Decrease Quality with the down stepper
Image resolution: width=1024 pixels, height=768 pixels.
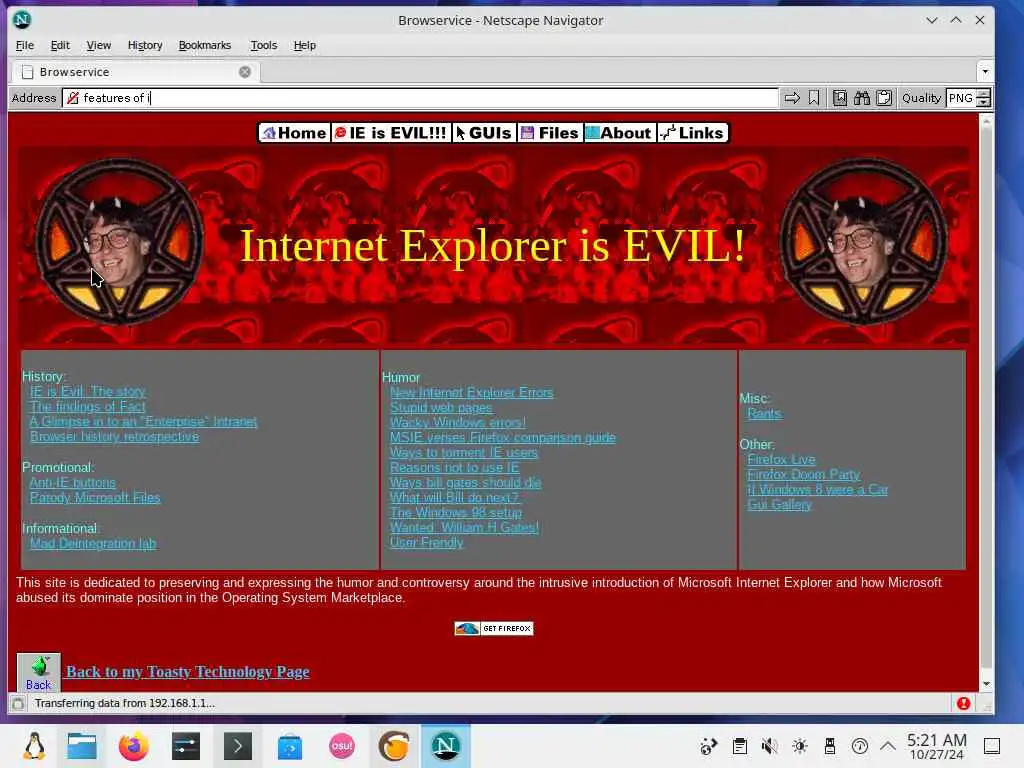[x=984, y=103]
